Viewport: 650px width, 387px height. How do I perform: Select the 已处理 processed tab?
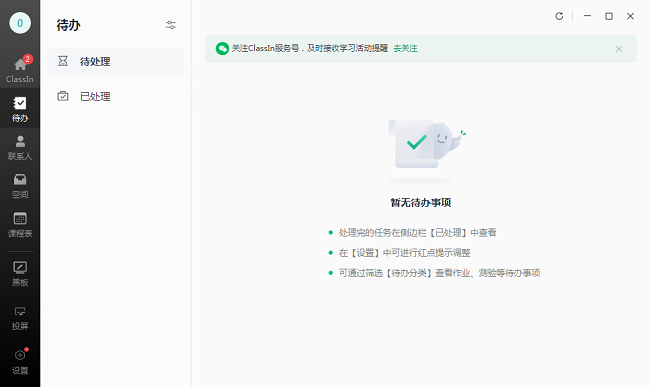point(116,97)
